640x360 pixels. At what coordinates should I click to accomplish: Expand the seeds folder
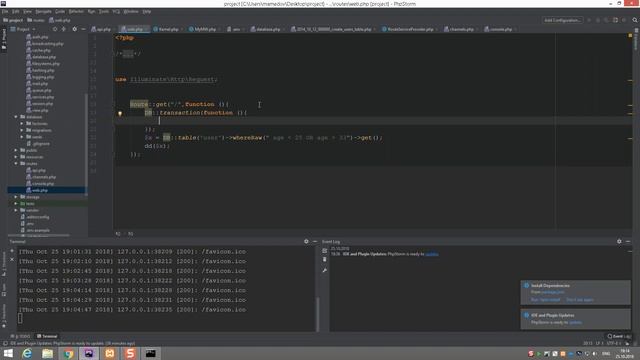[x=22, y=137]
